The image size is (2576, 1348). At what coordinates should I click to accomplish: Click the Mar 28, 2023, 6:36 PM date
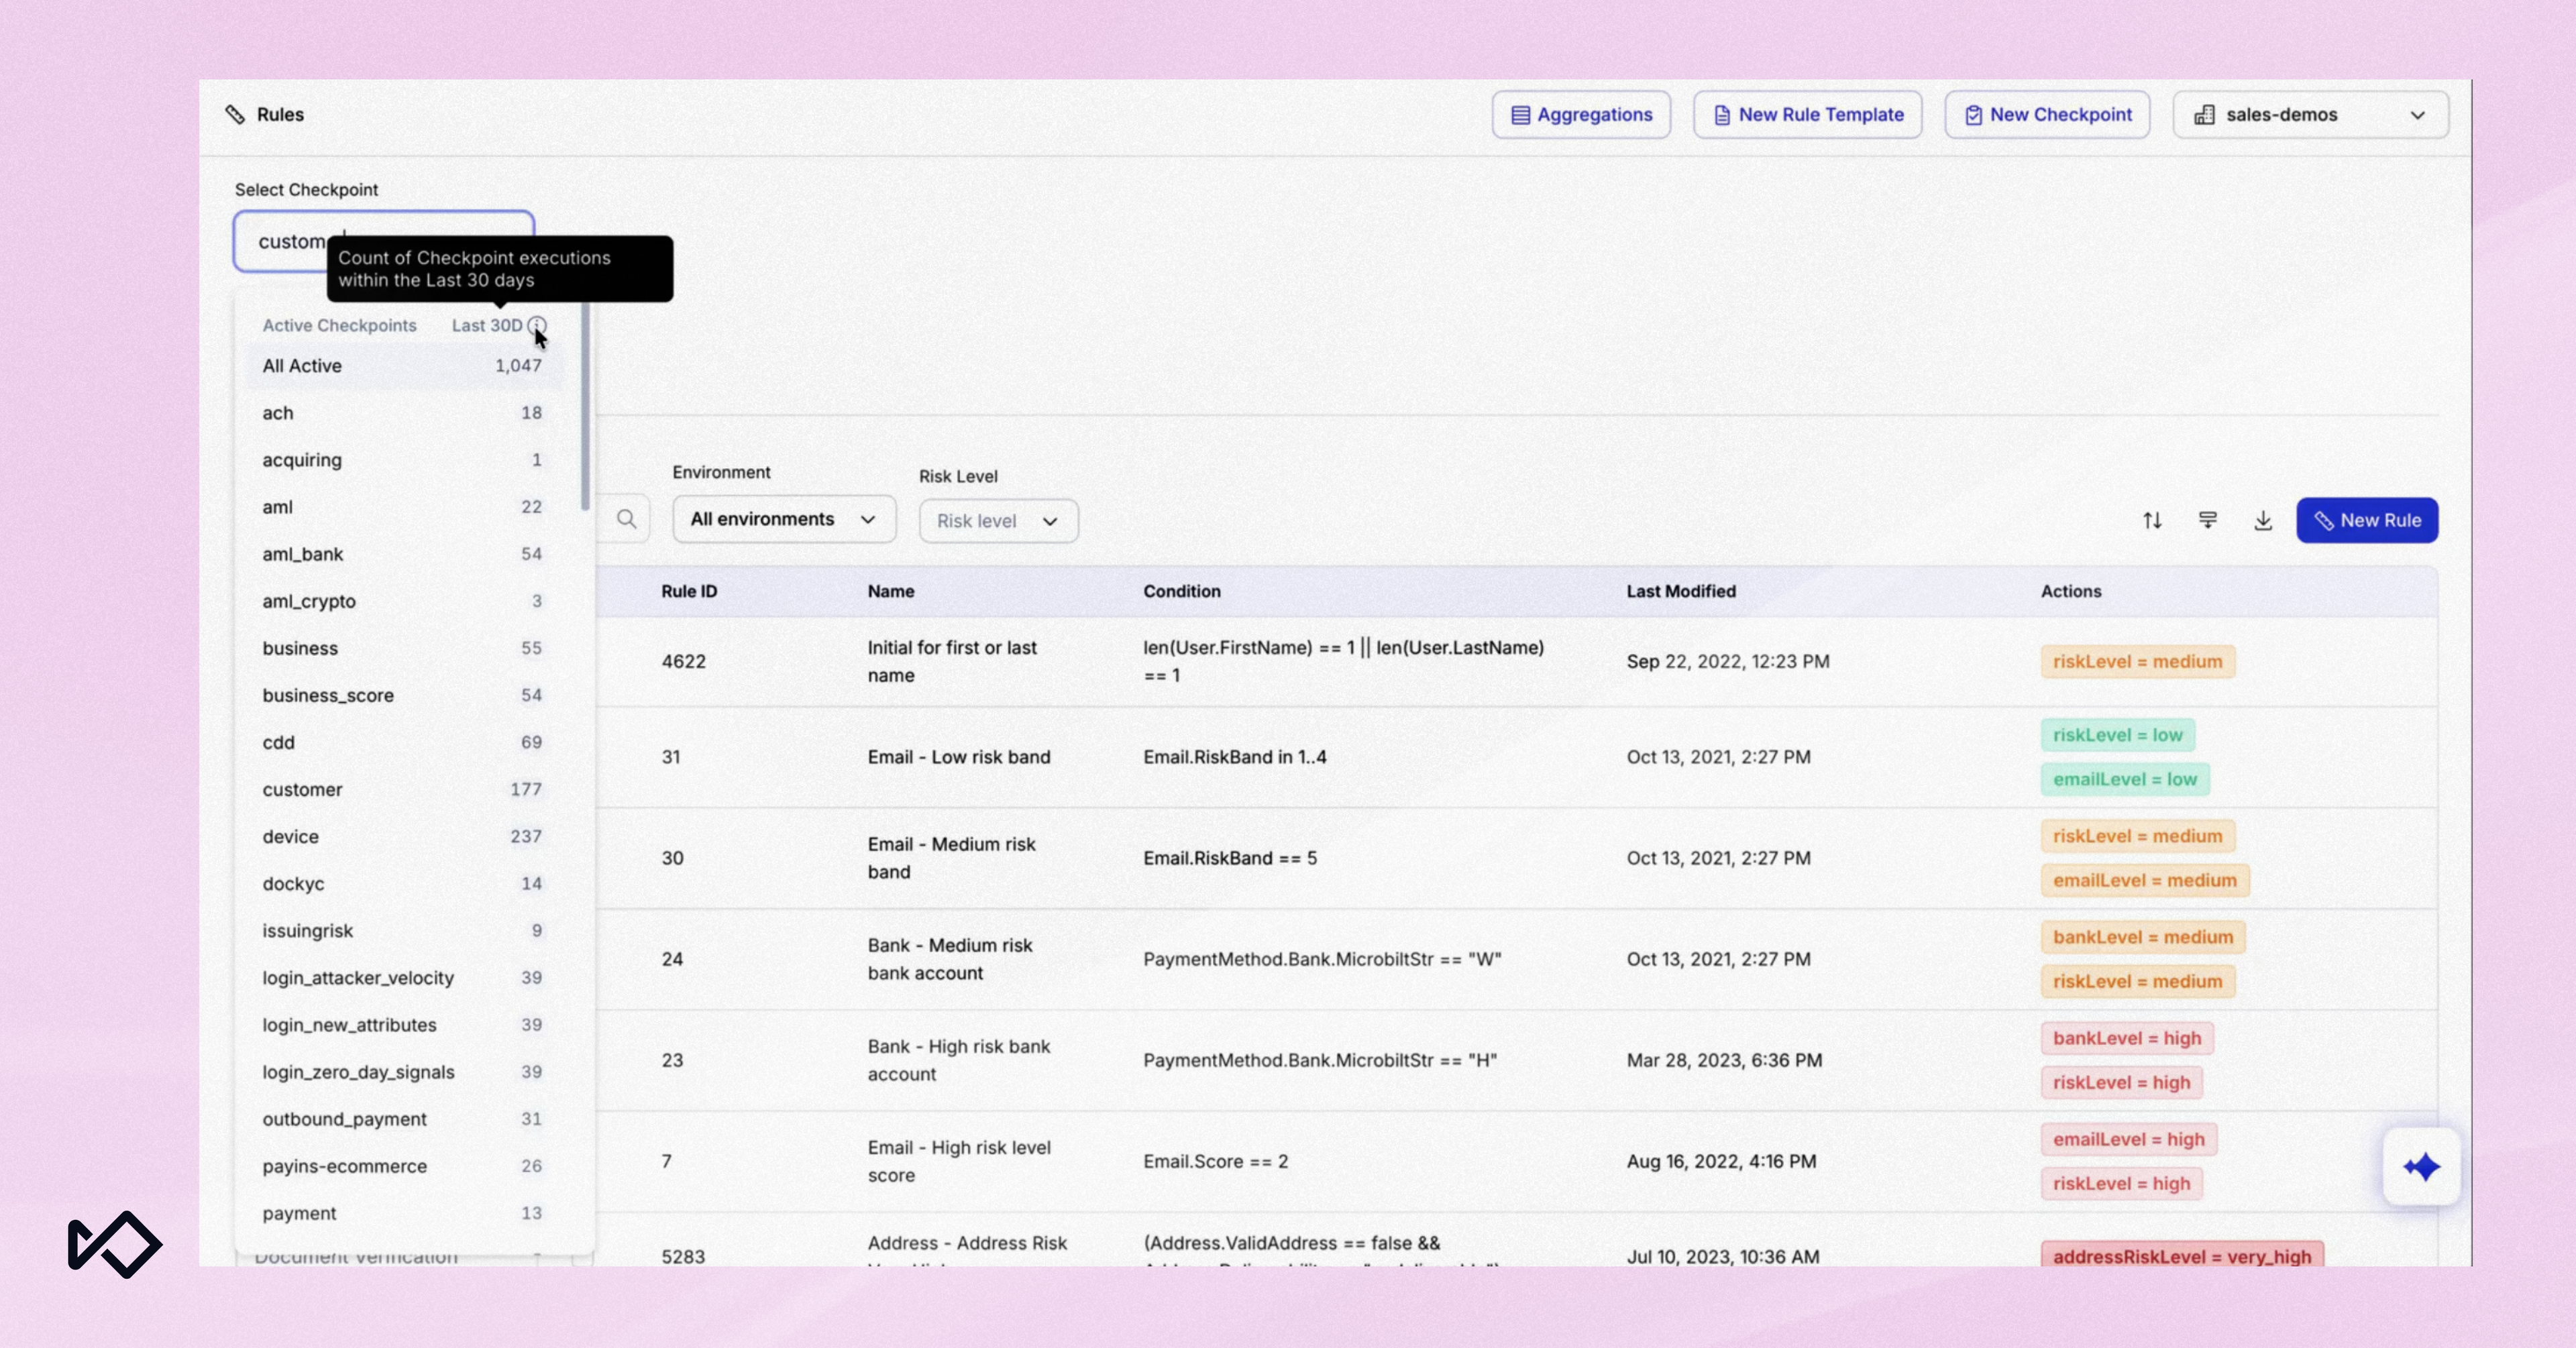[1724, 1060]
